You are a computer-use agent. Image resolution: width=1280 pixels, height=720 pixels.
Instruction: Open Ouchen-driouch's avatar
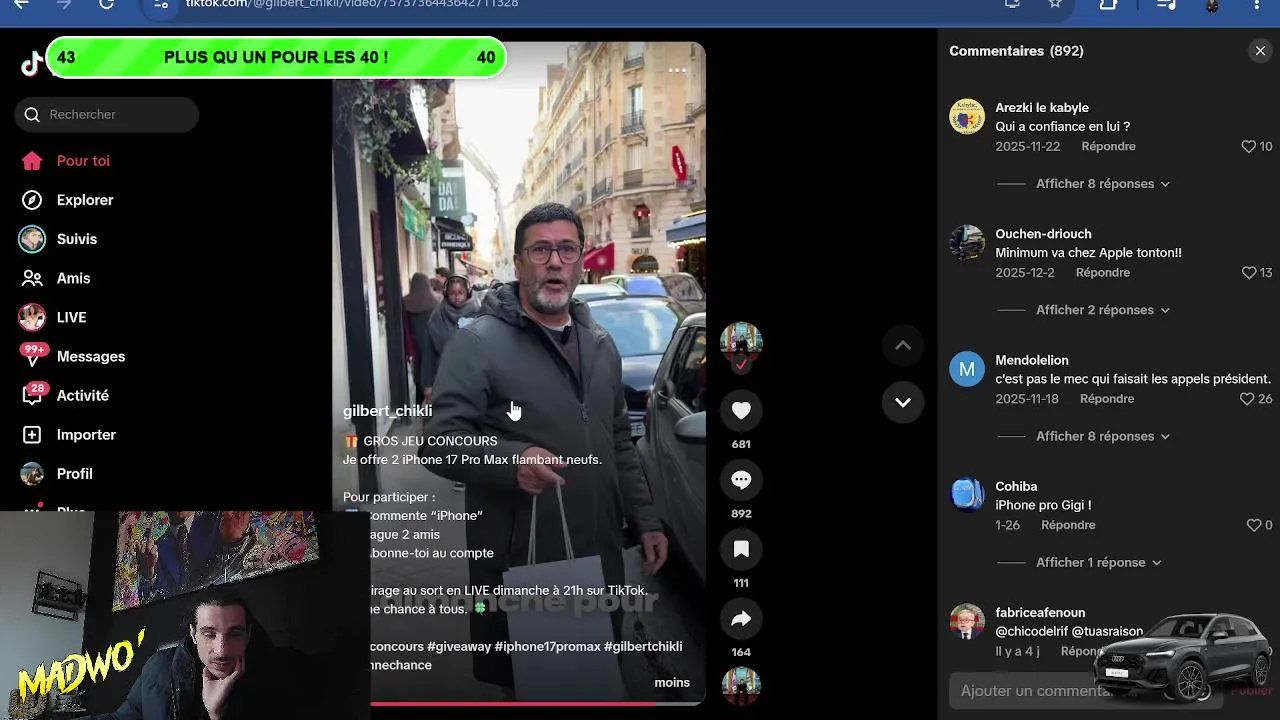coord(967,243)
